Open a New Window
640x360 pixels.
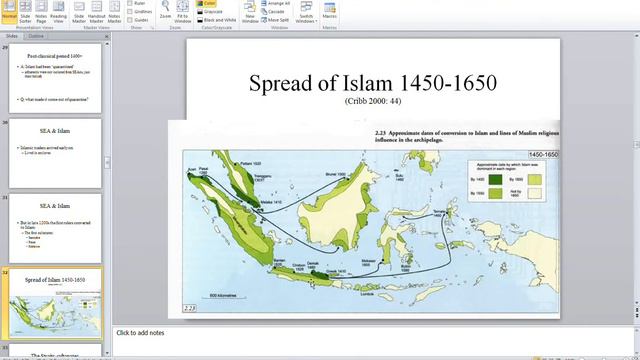pyautogui.click(x=250, y=11)
